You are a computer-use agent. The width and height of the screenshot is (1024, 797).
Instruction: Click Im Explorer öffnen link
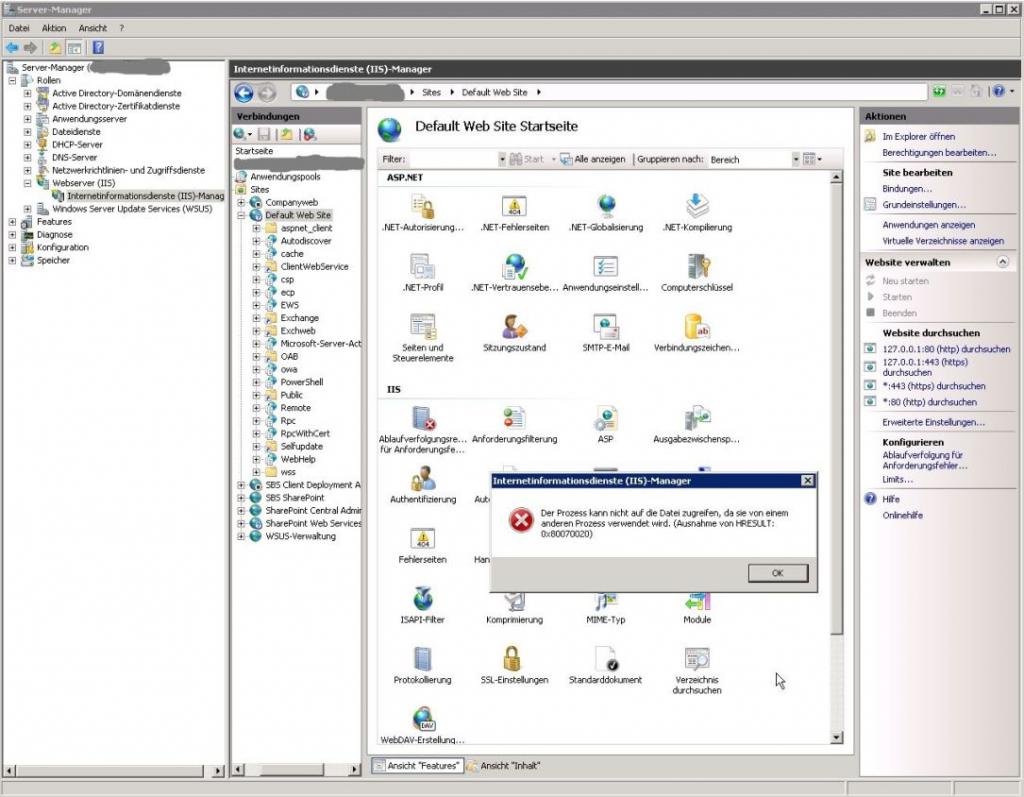pos(918,137)
